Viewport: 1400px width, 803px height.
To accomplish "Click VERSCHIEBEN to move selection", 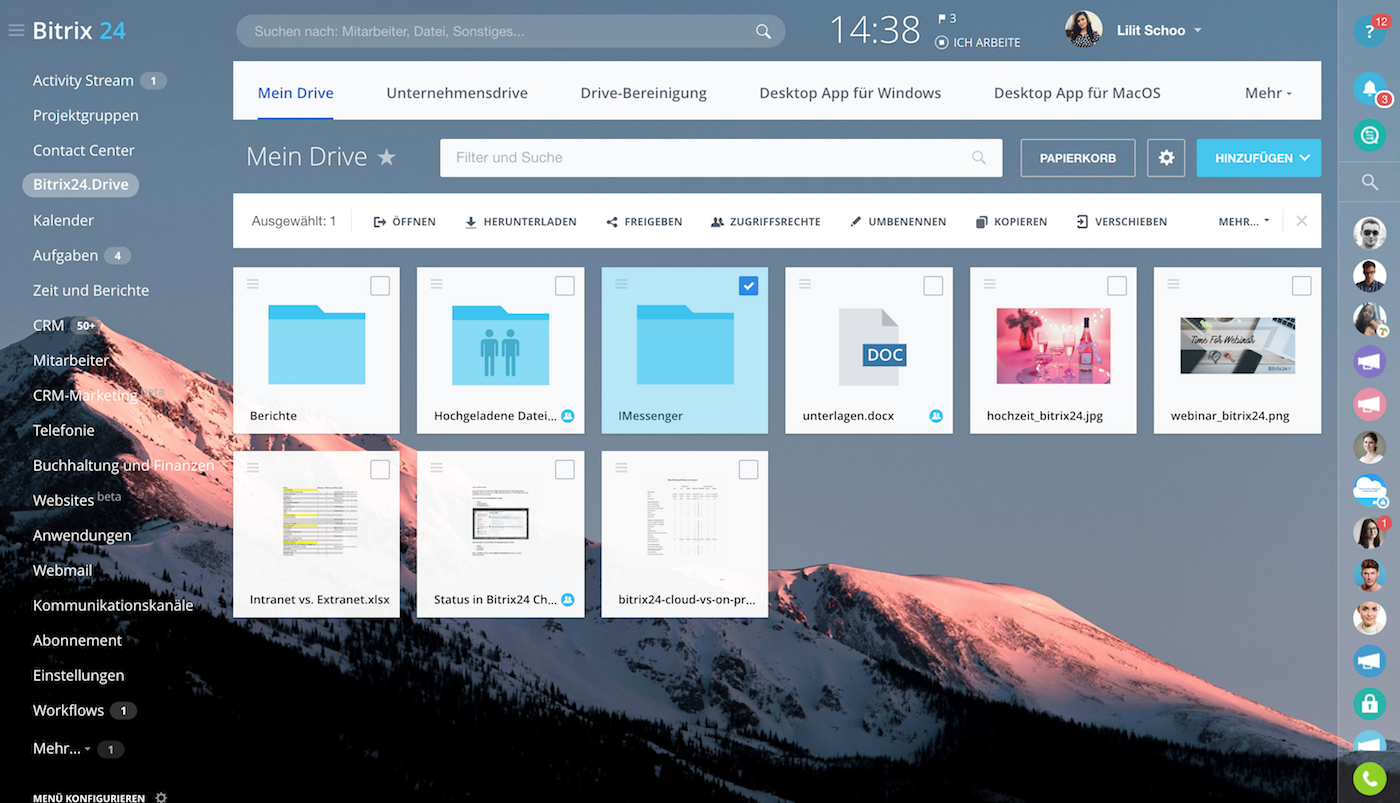I will click(1122, 221).
